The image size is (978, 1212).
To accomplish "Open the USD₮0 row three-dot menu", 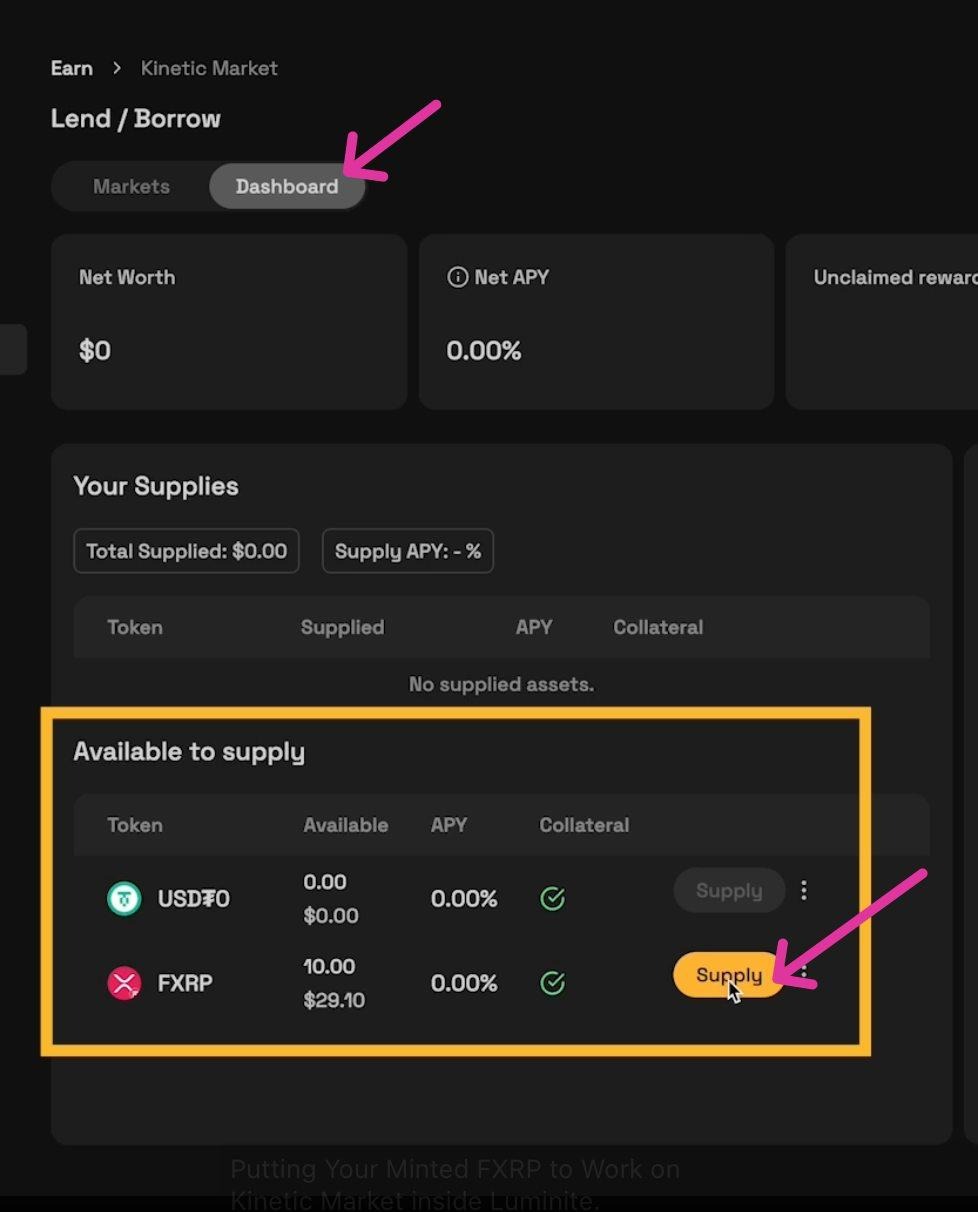I will pos(804,890).
